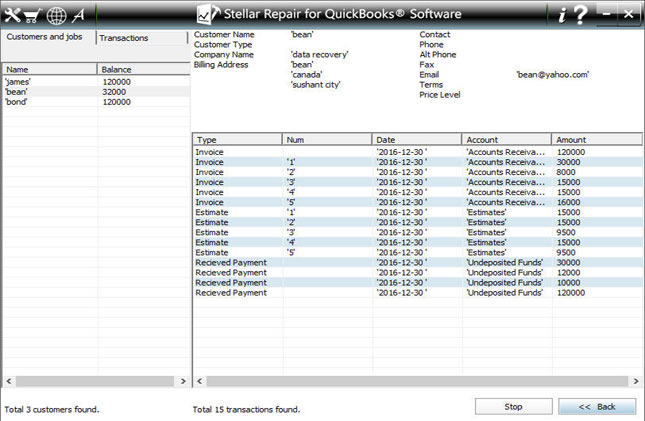This screenshot has height=421, width=645.
Task: Click right arrow of customers list scrollbar
Action: coord(183,381)
